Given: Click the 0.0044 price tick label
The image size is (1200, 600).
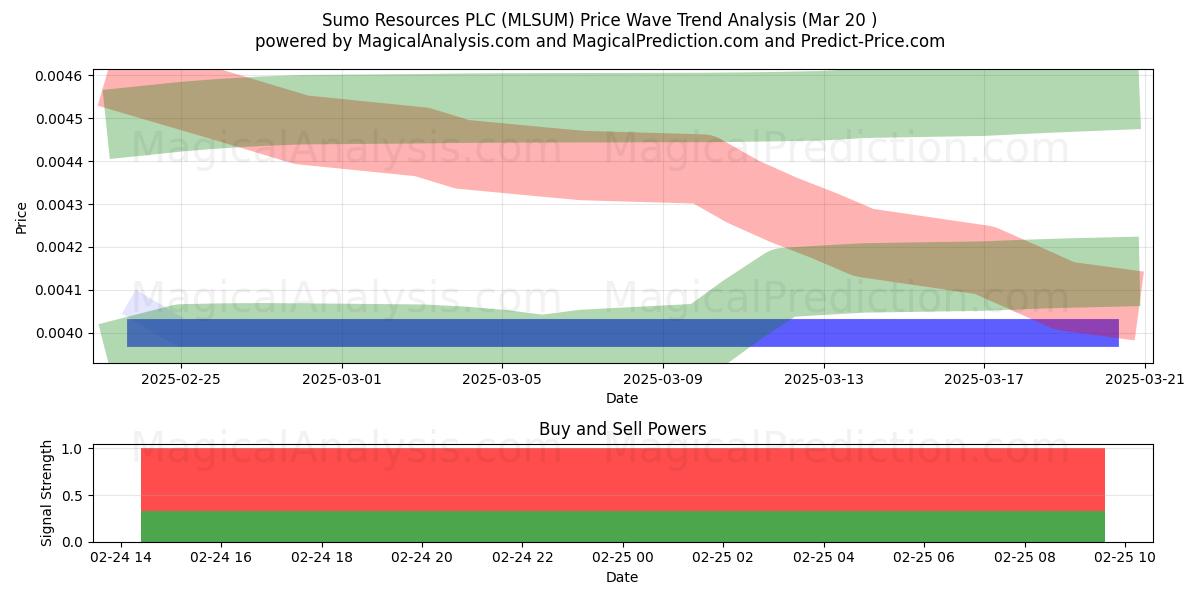Looking at the screenshot, I should [60, 162].
